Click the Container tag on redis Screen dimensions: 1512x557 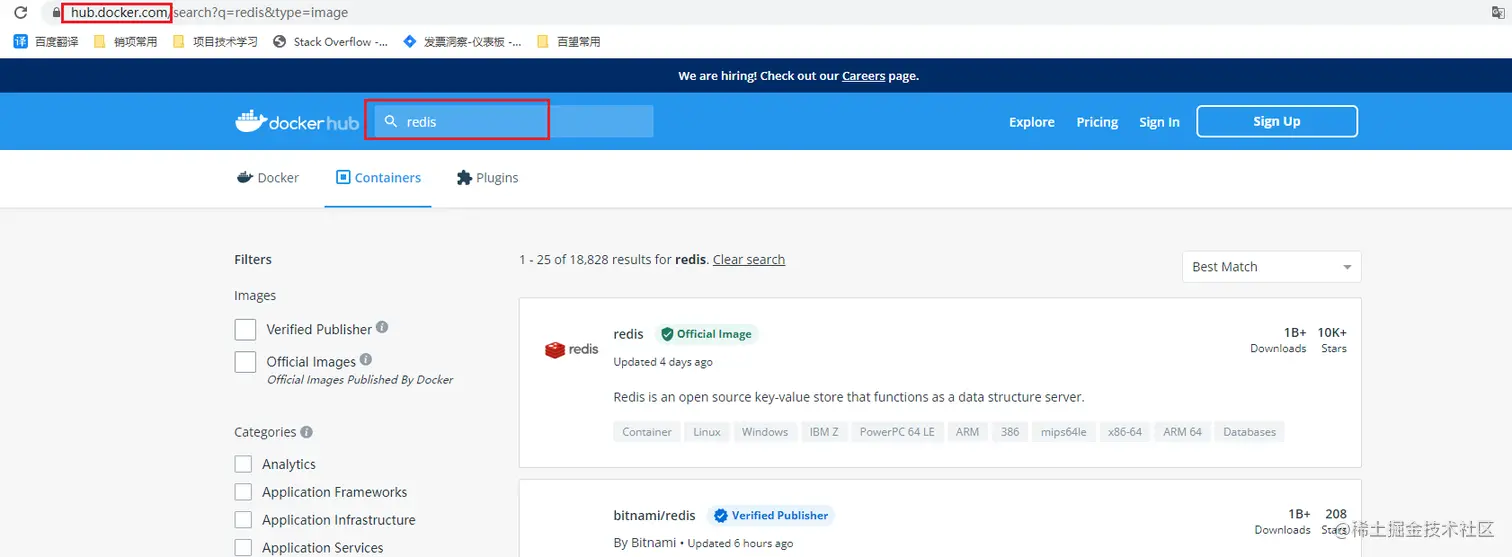tap(647, 432)
